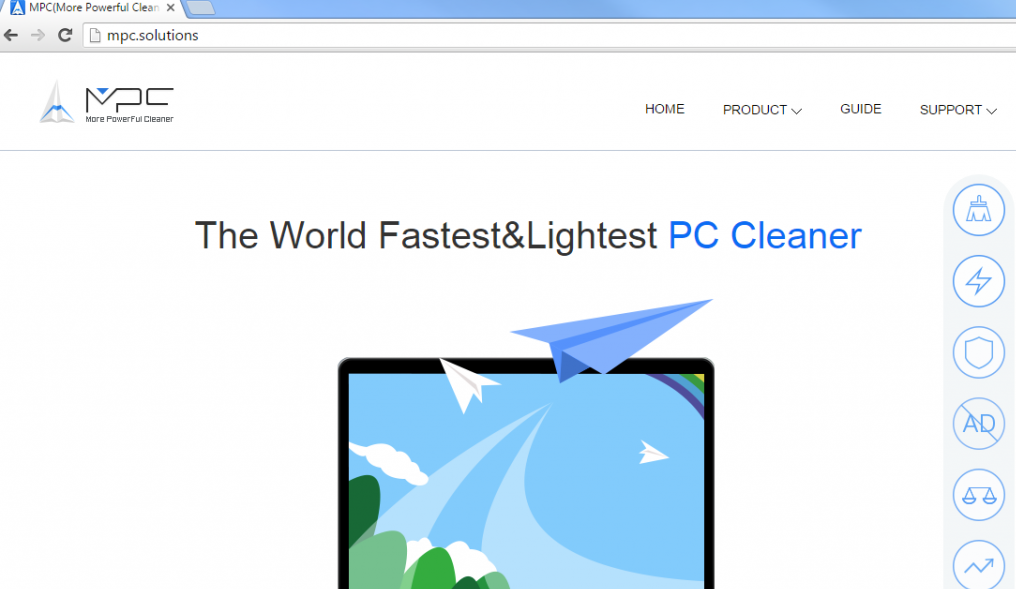
Task: Expand the SUPPORT dropdown menu
Action: pos(958,110)
